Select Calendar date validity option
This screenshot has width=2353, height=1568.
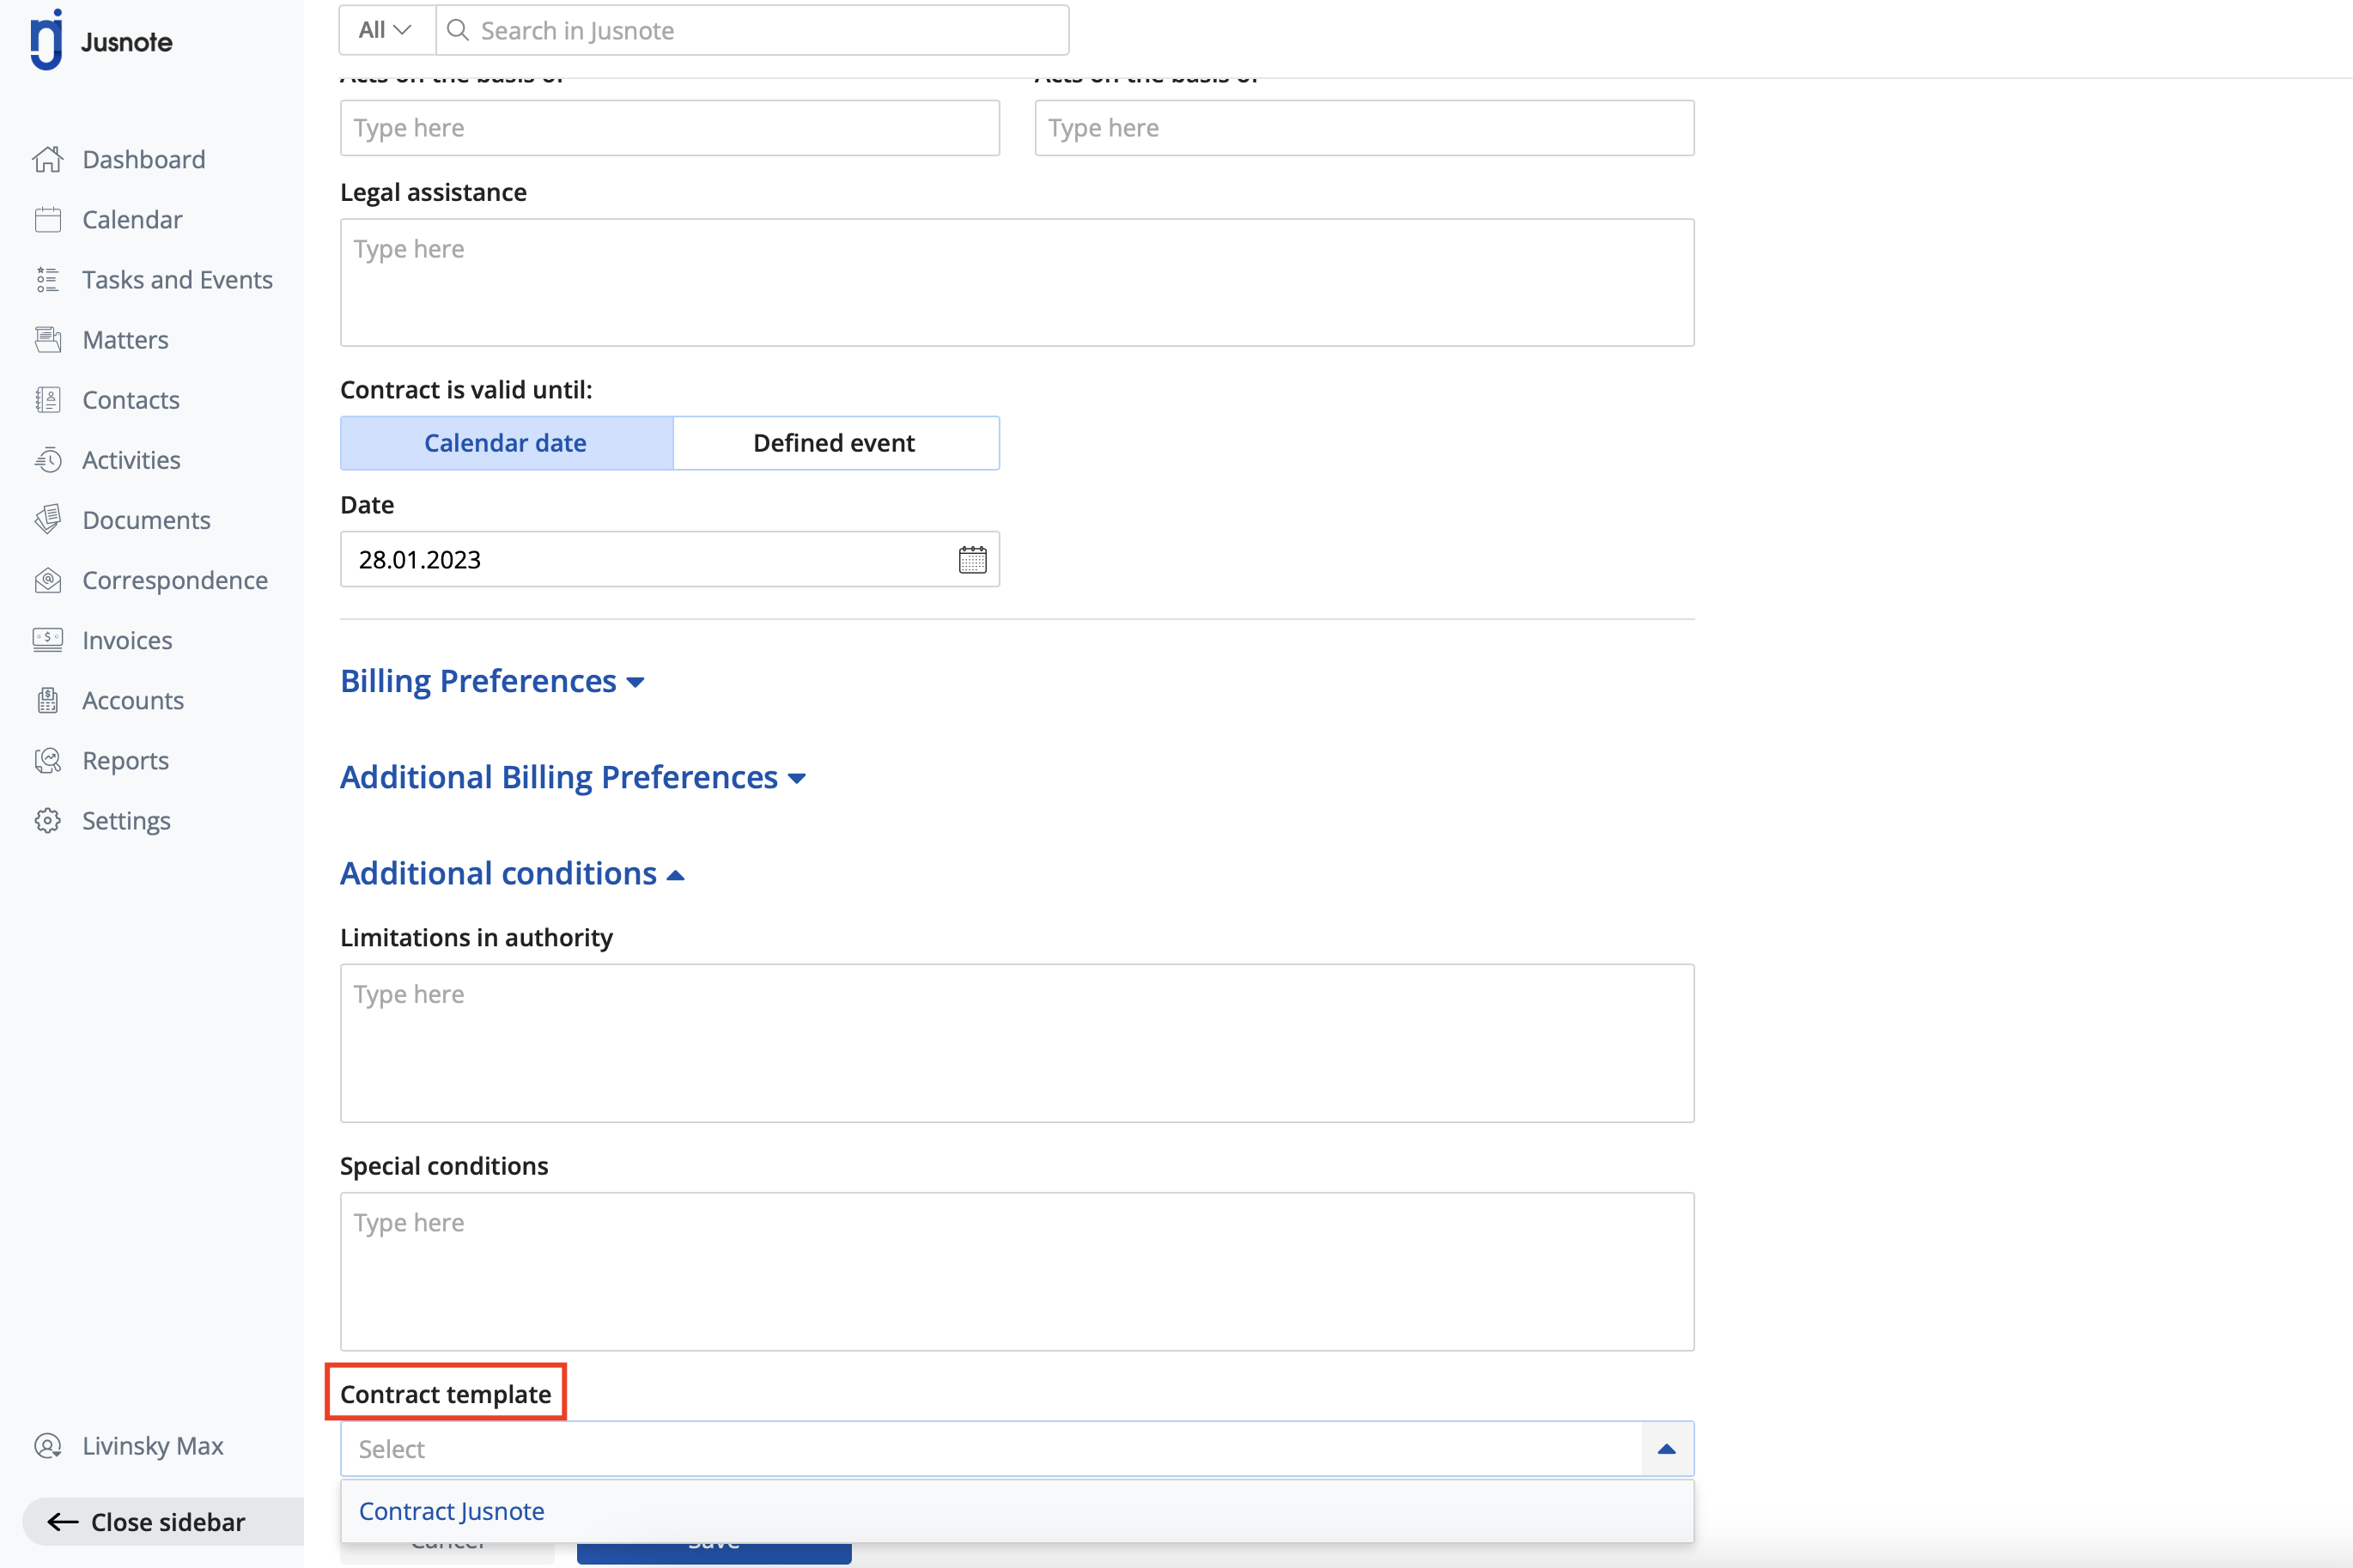[506, 442]
